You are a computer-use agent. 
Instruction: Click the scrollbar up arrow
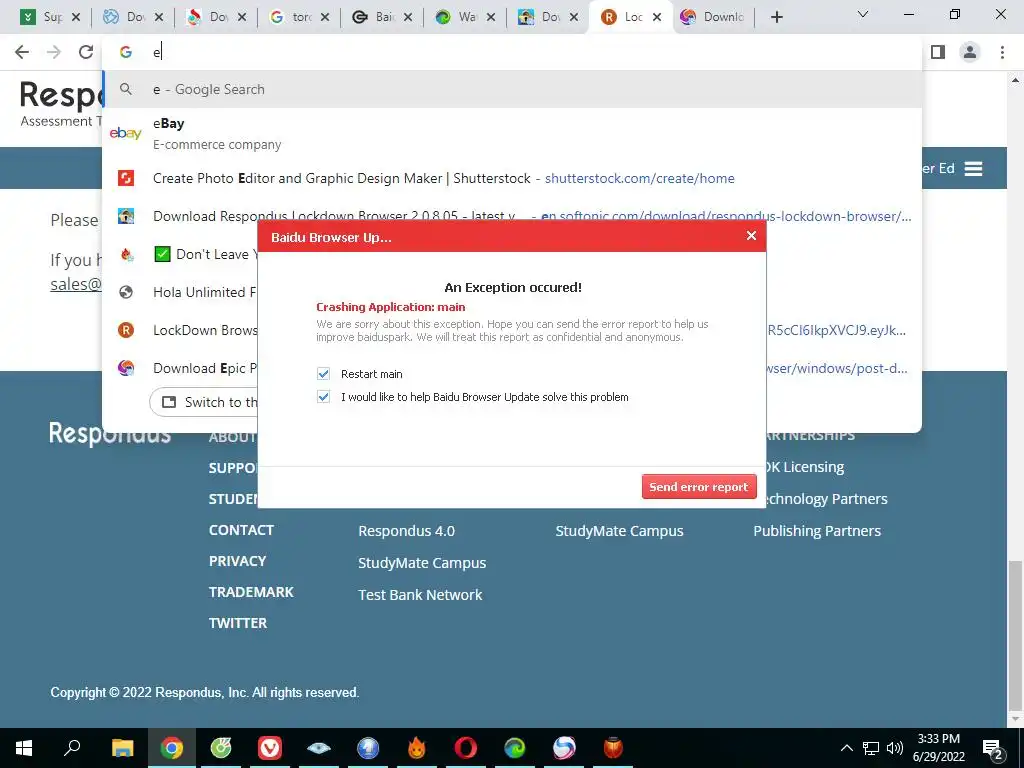pyautogui.click(x=1015, y=80)
